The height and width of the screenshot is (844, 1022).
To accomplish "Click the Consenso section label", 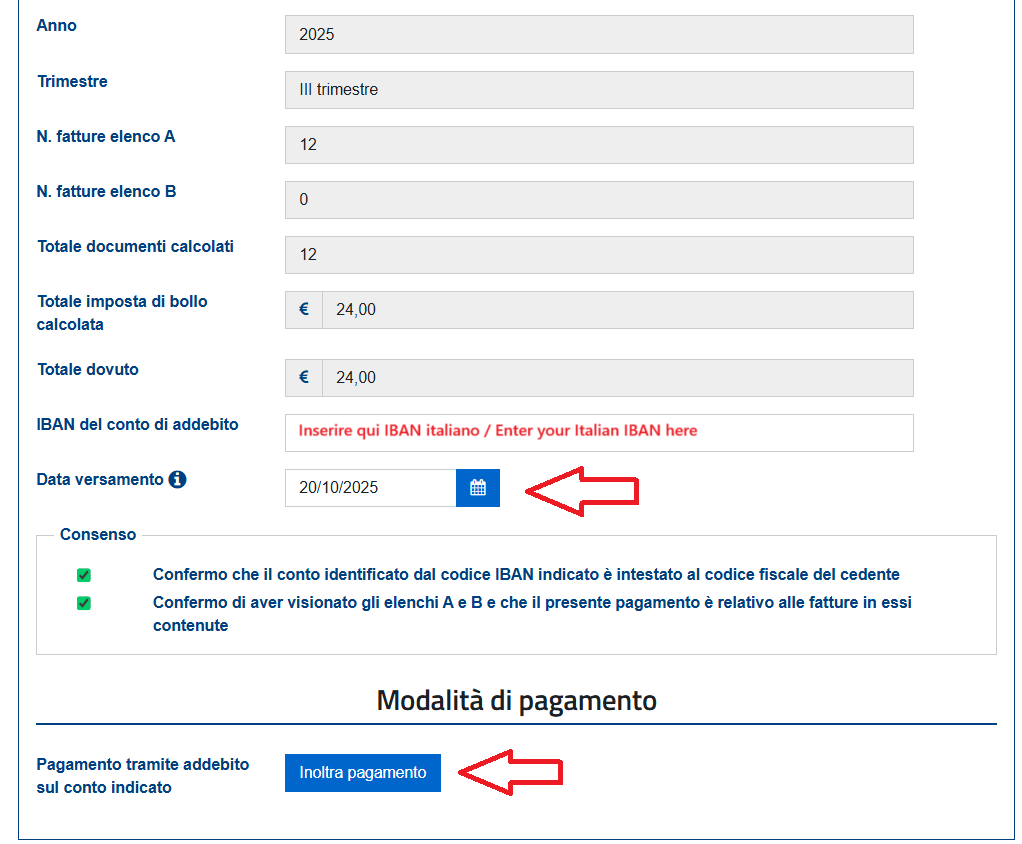I will coord(97,534).
